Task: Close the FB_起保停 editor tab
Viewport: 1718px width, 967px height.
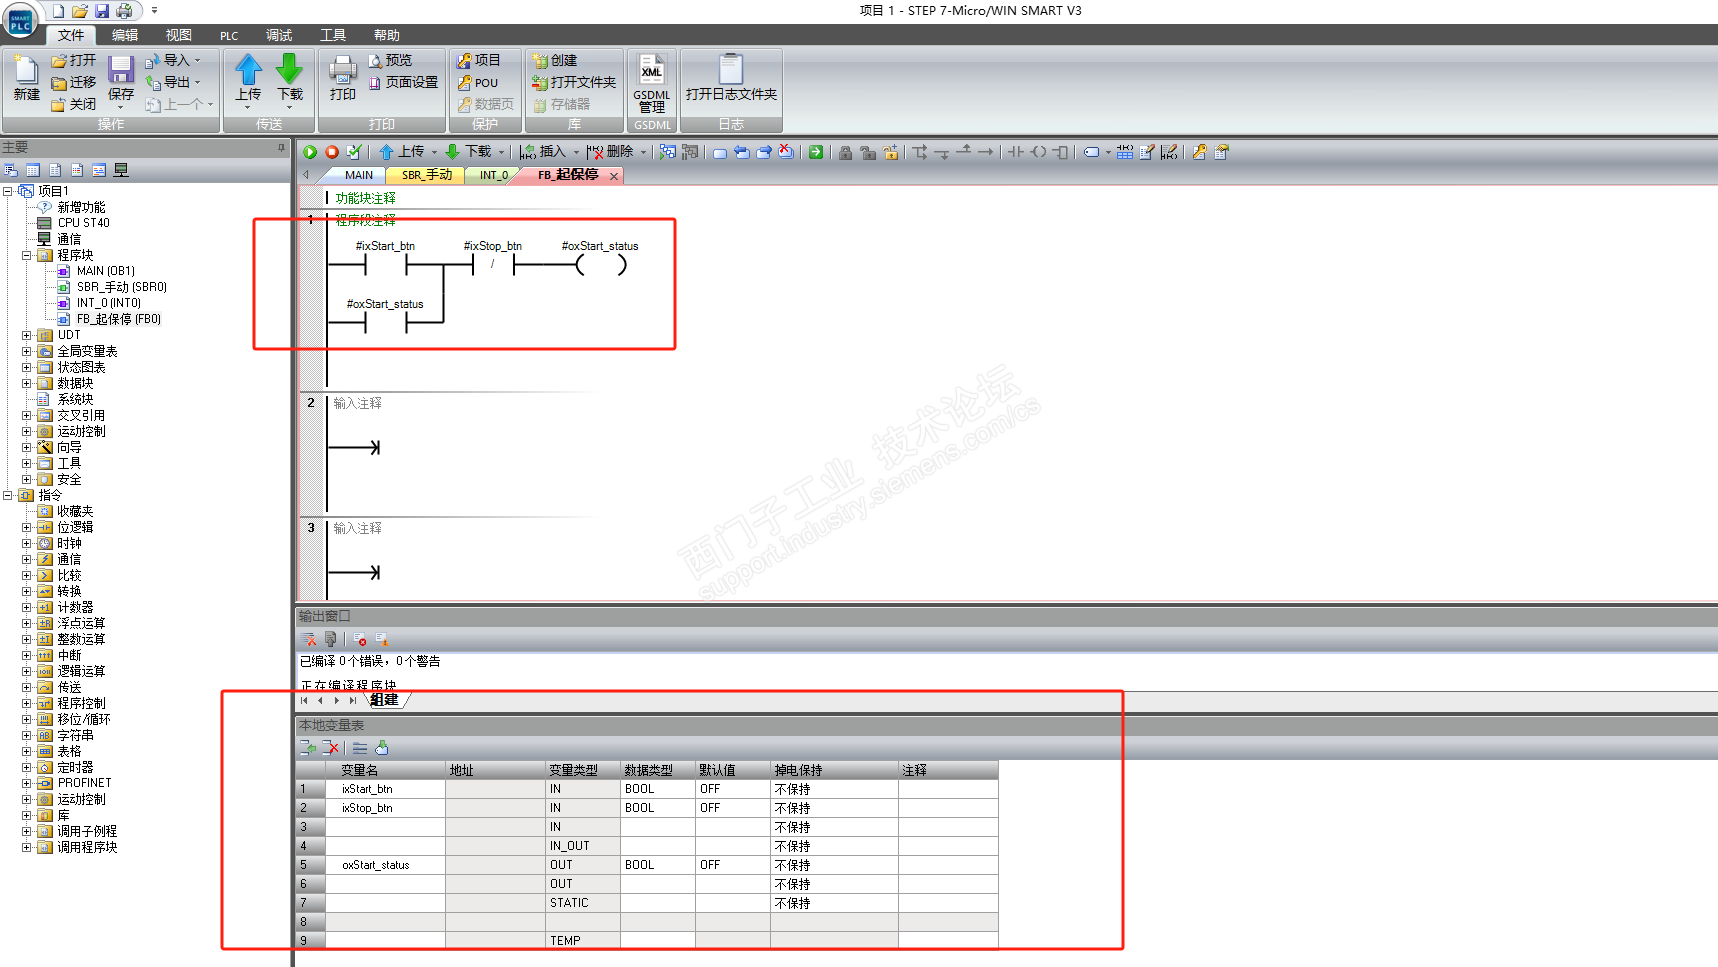Action: point(614,176)
